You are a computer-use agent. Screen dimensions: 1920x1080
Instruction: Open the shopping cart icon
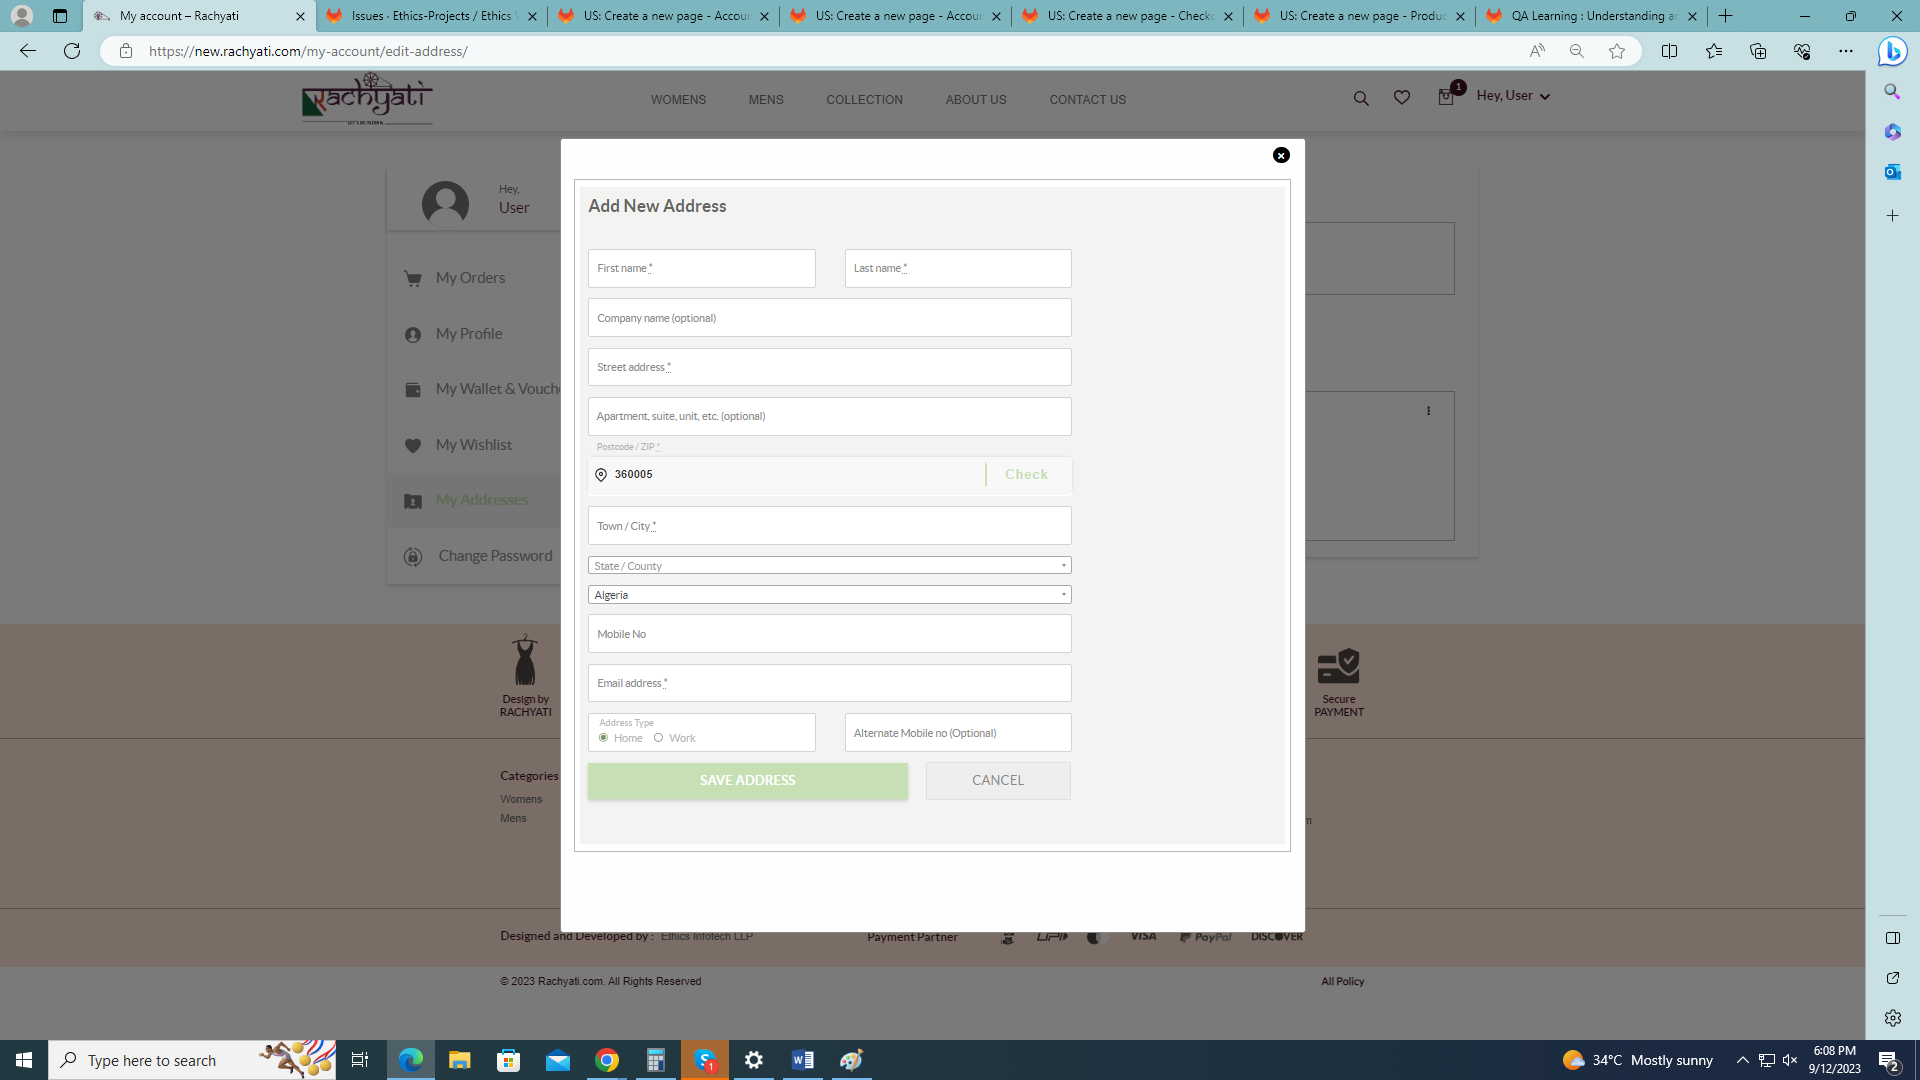coord(1446,97)
